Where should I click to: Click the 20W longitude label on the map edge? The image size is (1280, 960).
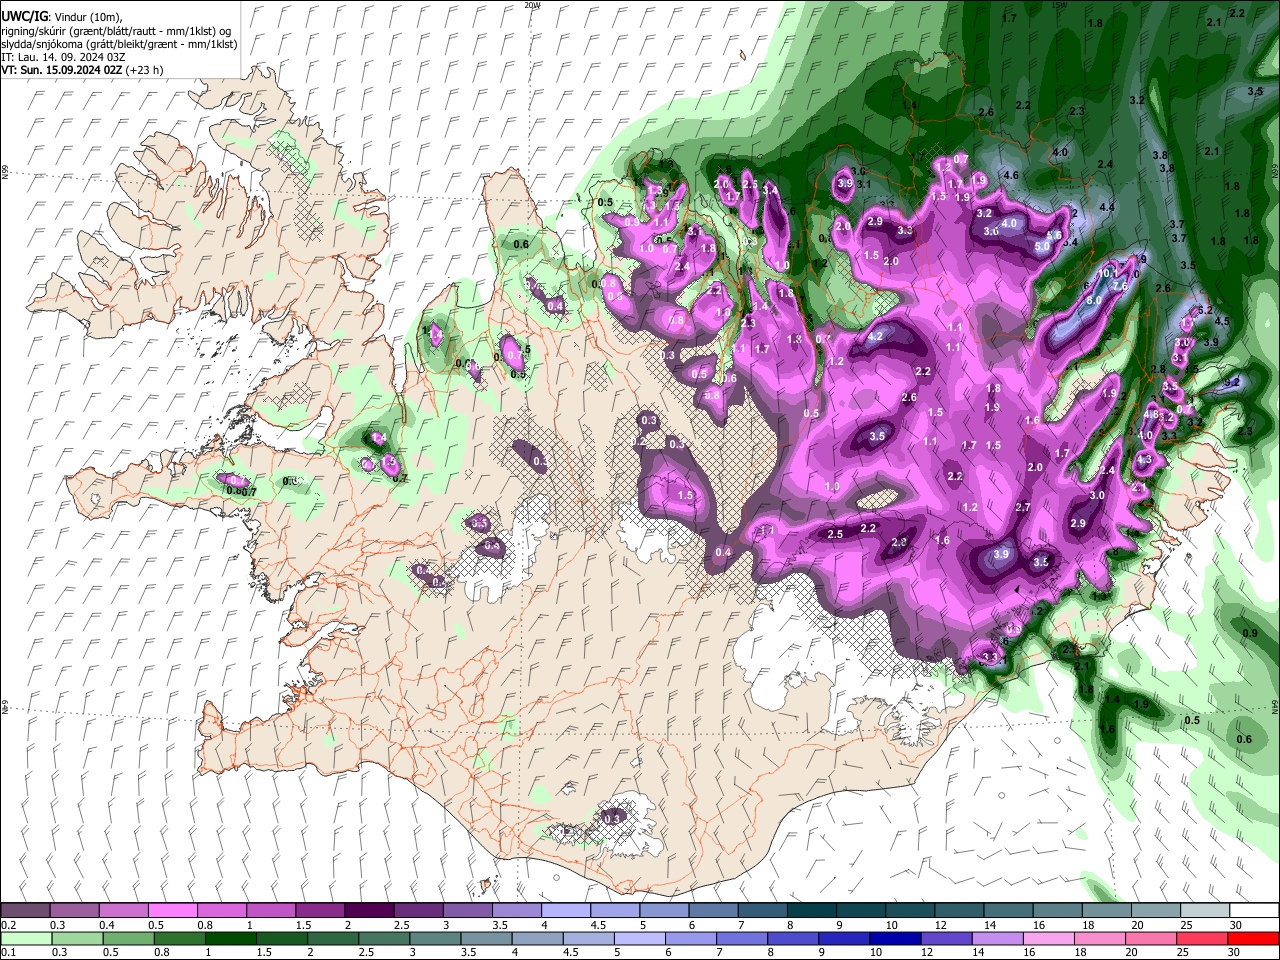coord(532,5)
